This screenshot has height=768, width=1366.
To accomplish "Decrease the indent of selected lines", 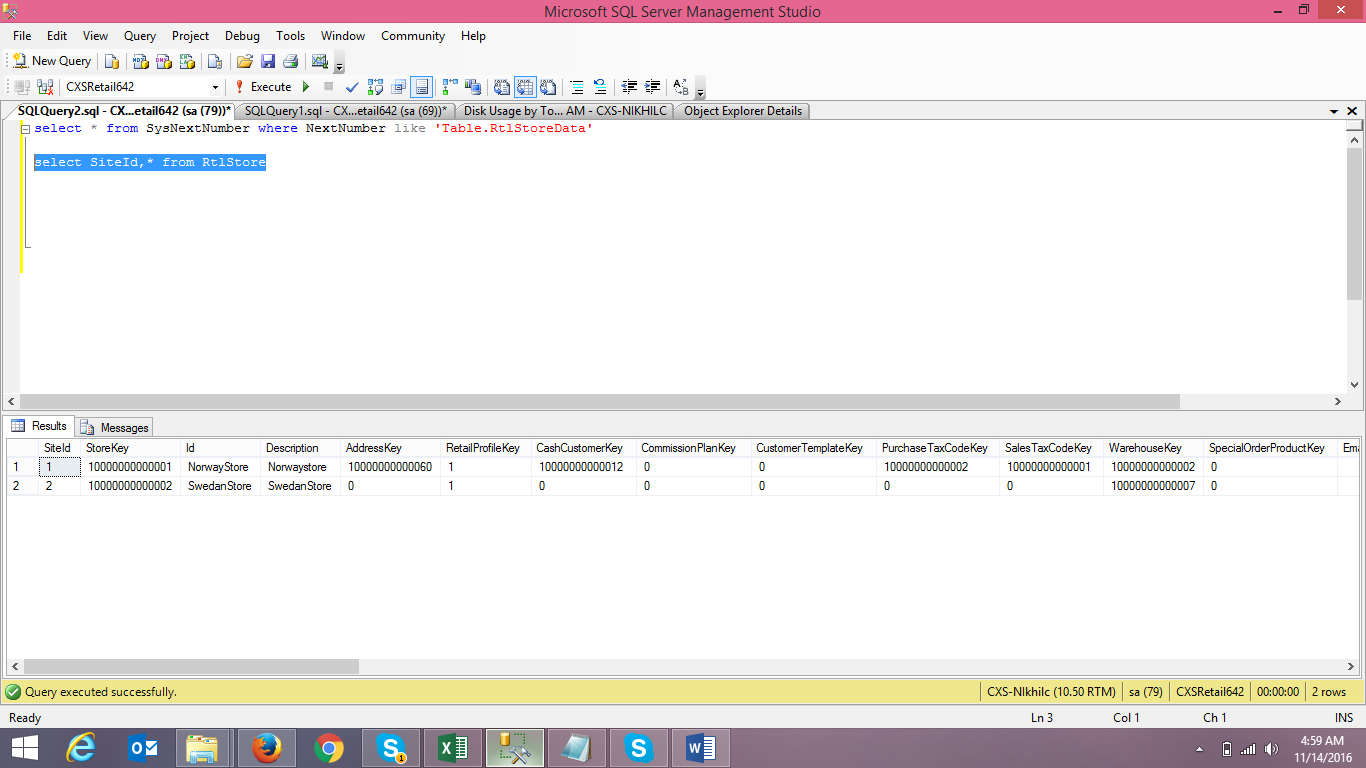I will coord(629,87).
